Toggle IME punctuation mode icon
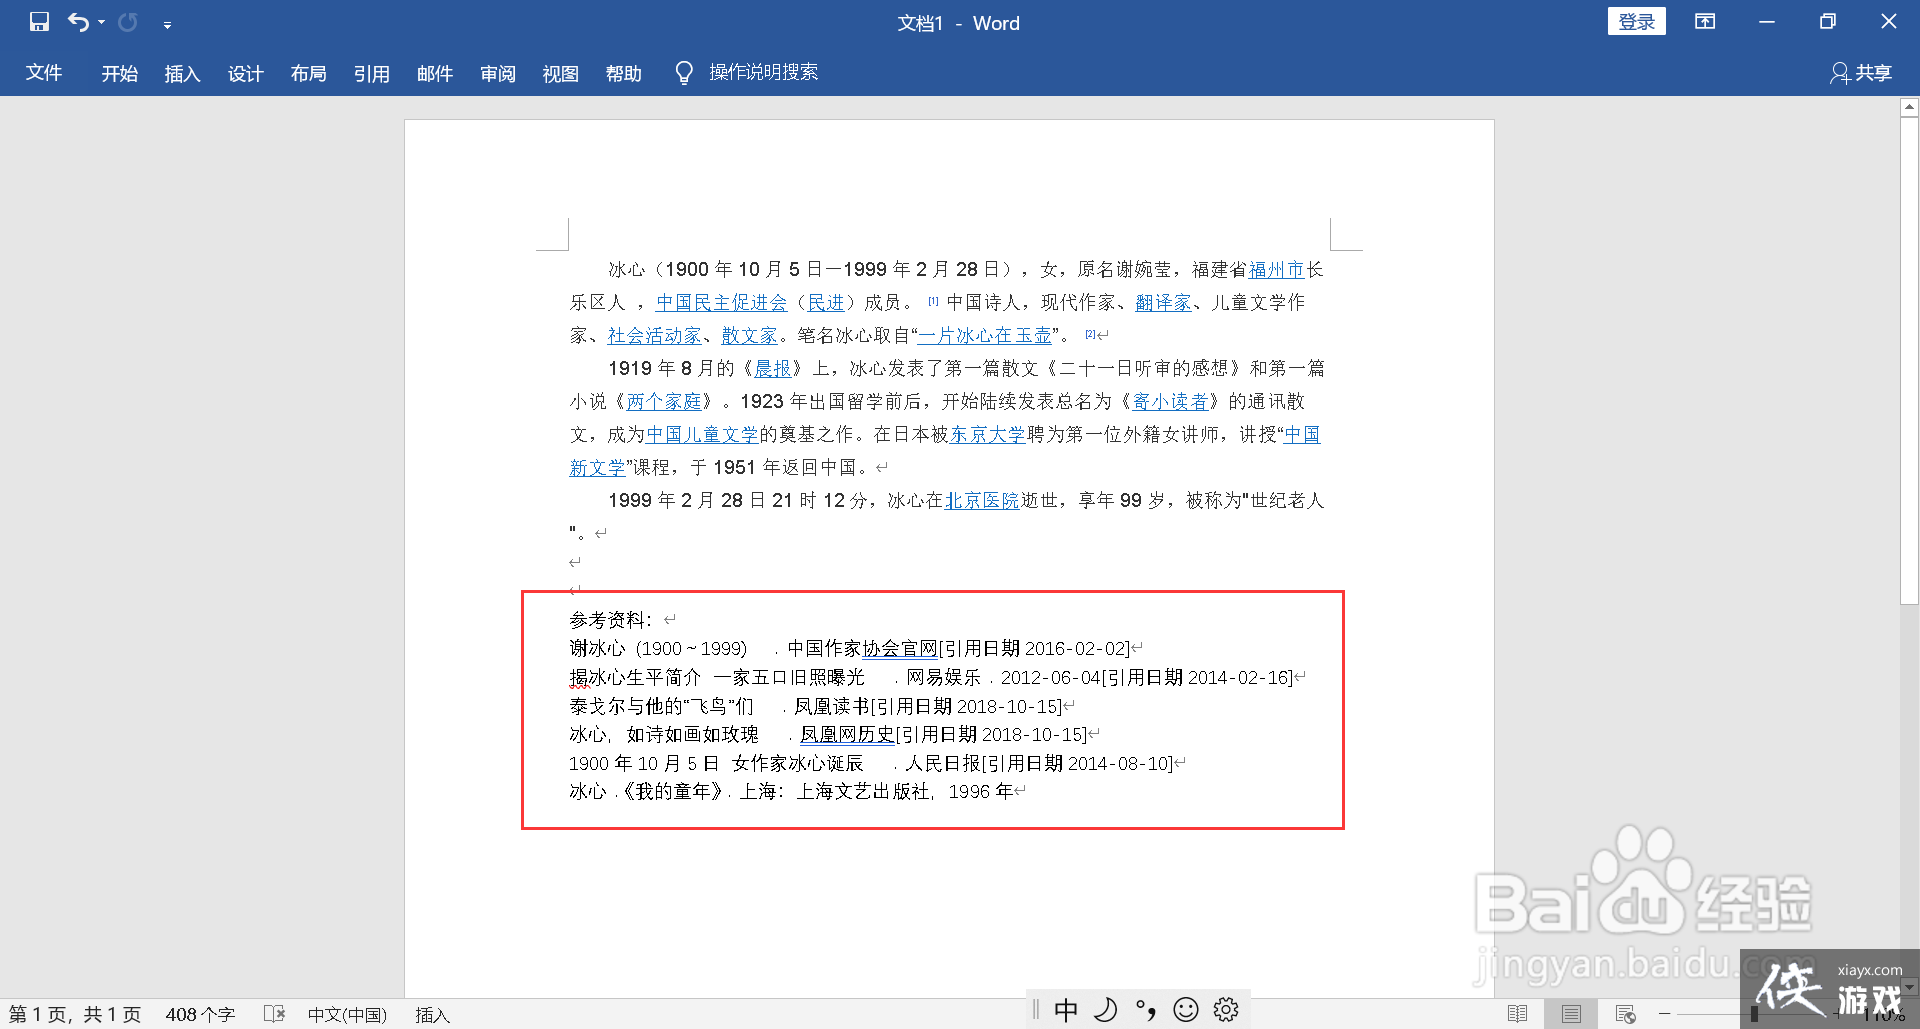The height and width of the screenshot is (1029, 1920). [x=1146, y=1010]
